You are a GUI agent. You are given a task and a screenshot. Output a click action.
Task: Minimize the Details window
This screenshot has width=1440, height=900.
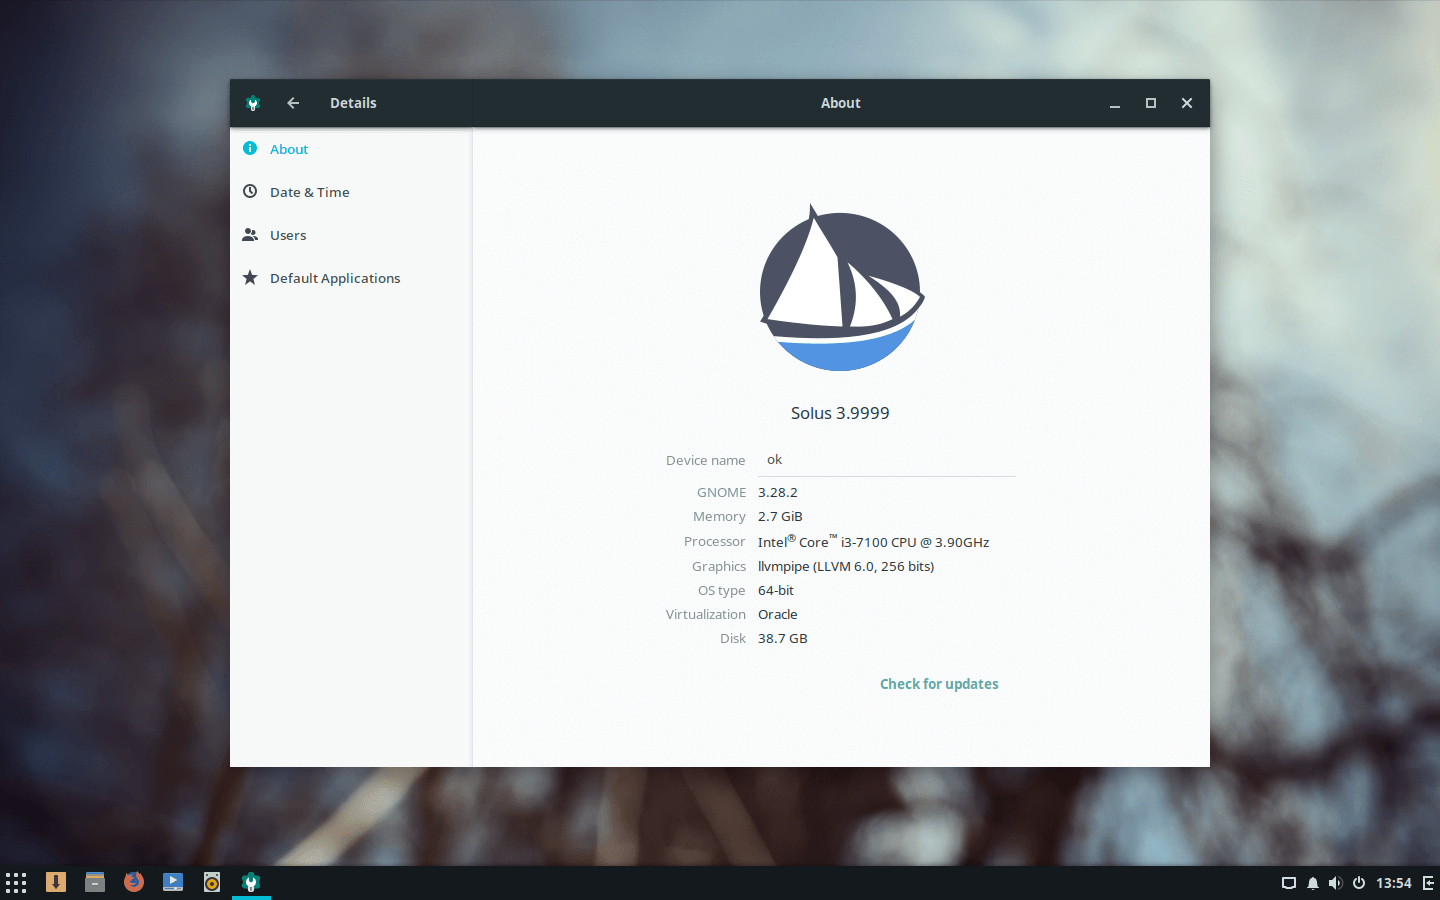click(1115, 104)
